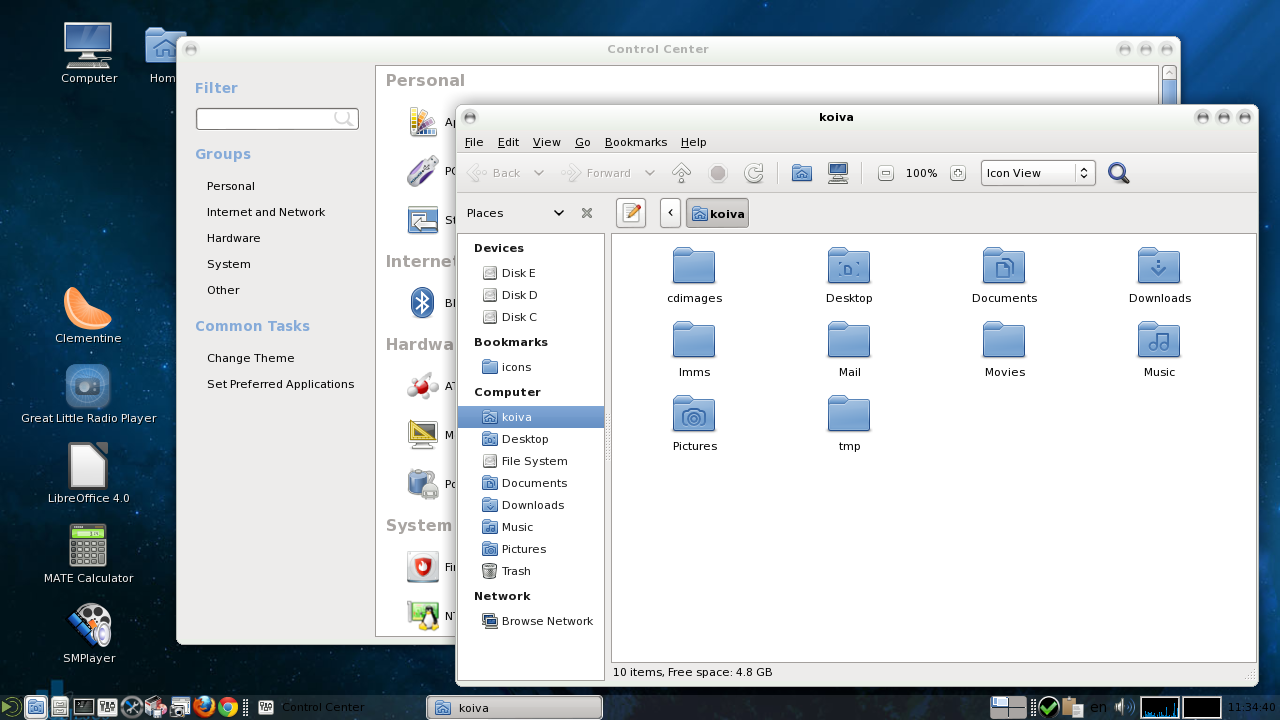1280x720 pixels.
Task: Select the Hardware group in Control Center
Action: pyautogui.click(x=233, y=238)
